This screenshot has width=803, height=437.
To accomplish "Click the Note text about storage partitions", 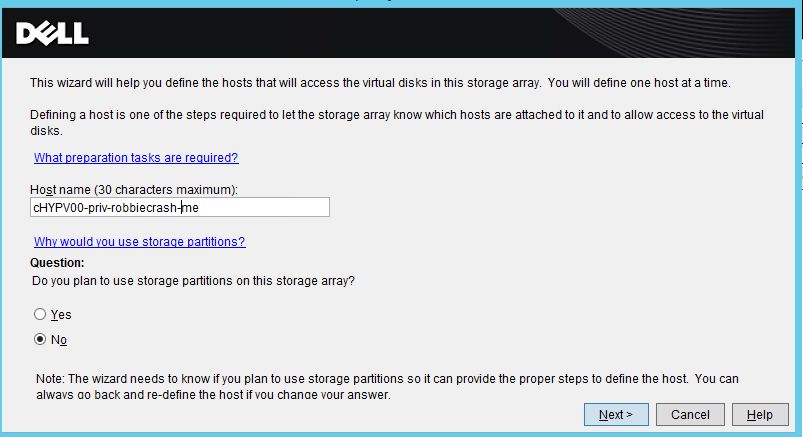I will coord(387,387).
